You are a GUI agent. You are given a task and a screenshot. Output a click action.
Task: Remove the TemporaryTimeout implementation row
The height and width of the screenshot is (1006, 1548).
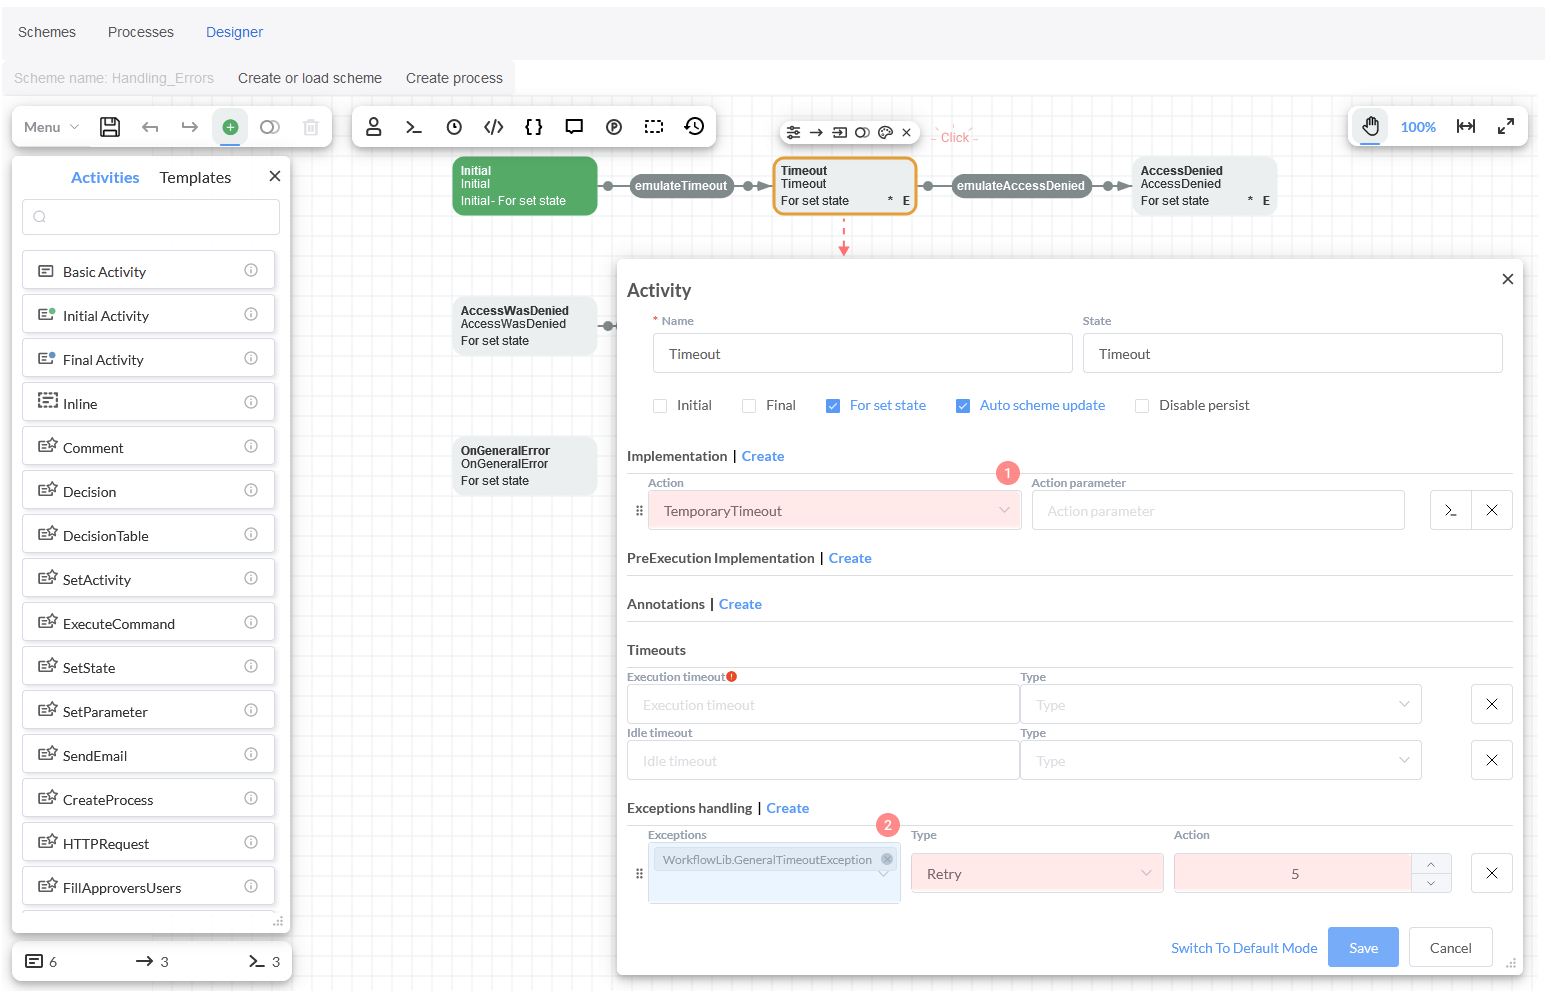pos(1492,510)
